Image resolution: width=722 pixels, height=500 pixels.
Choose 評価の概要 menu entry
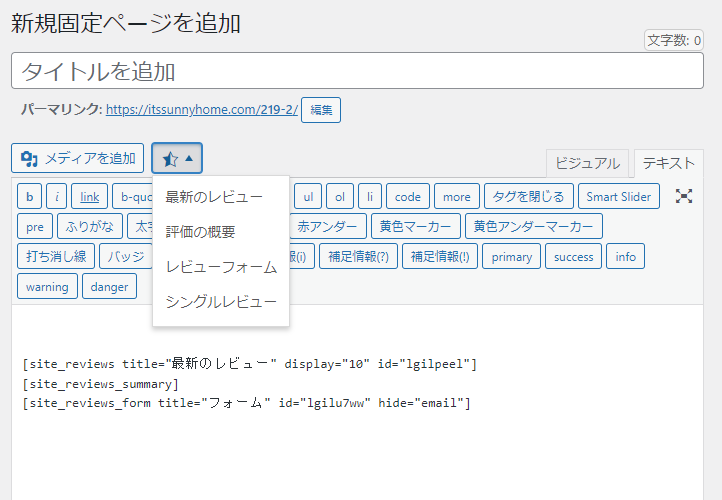[200, 231]
